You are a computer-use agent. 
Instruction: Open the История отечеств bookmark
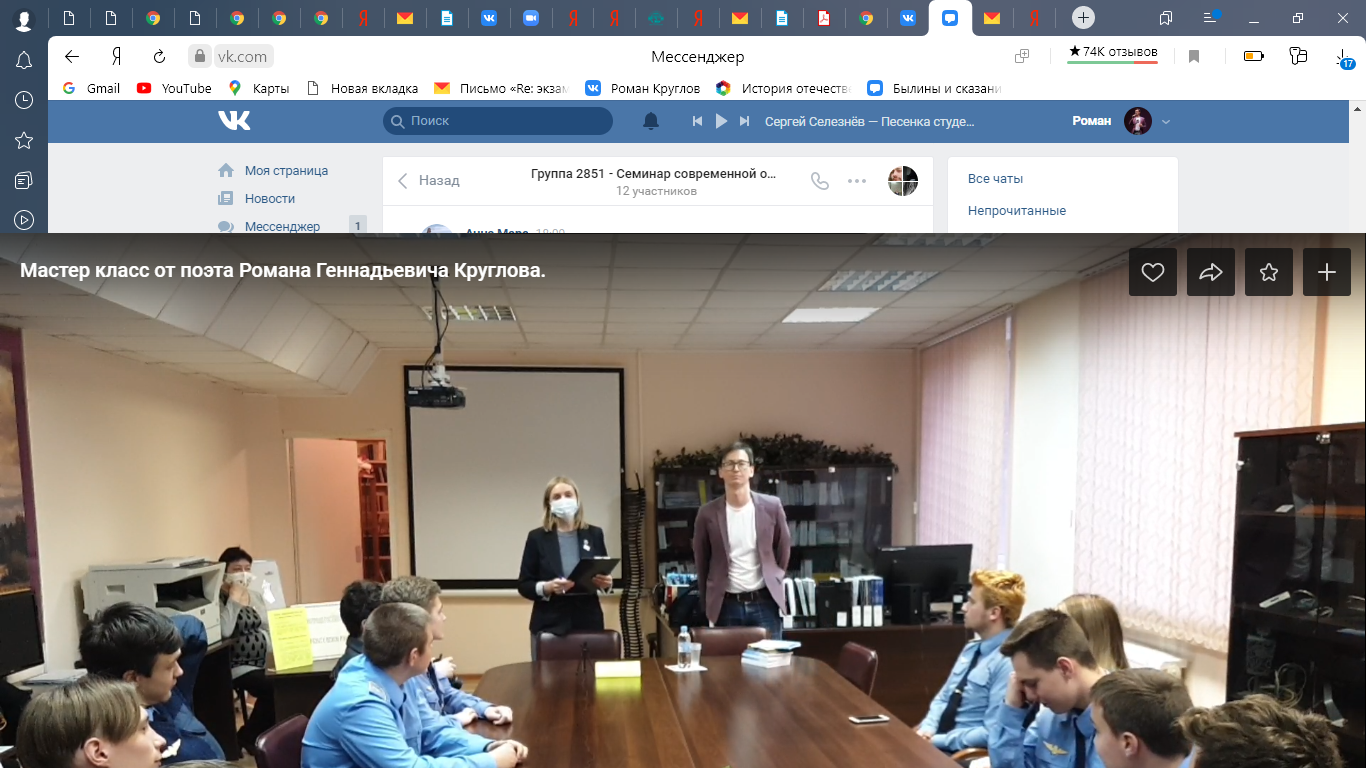coord(783,88)
